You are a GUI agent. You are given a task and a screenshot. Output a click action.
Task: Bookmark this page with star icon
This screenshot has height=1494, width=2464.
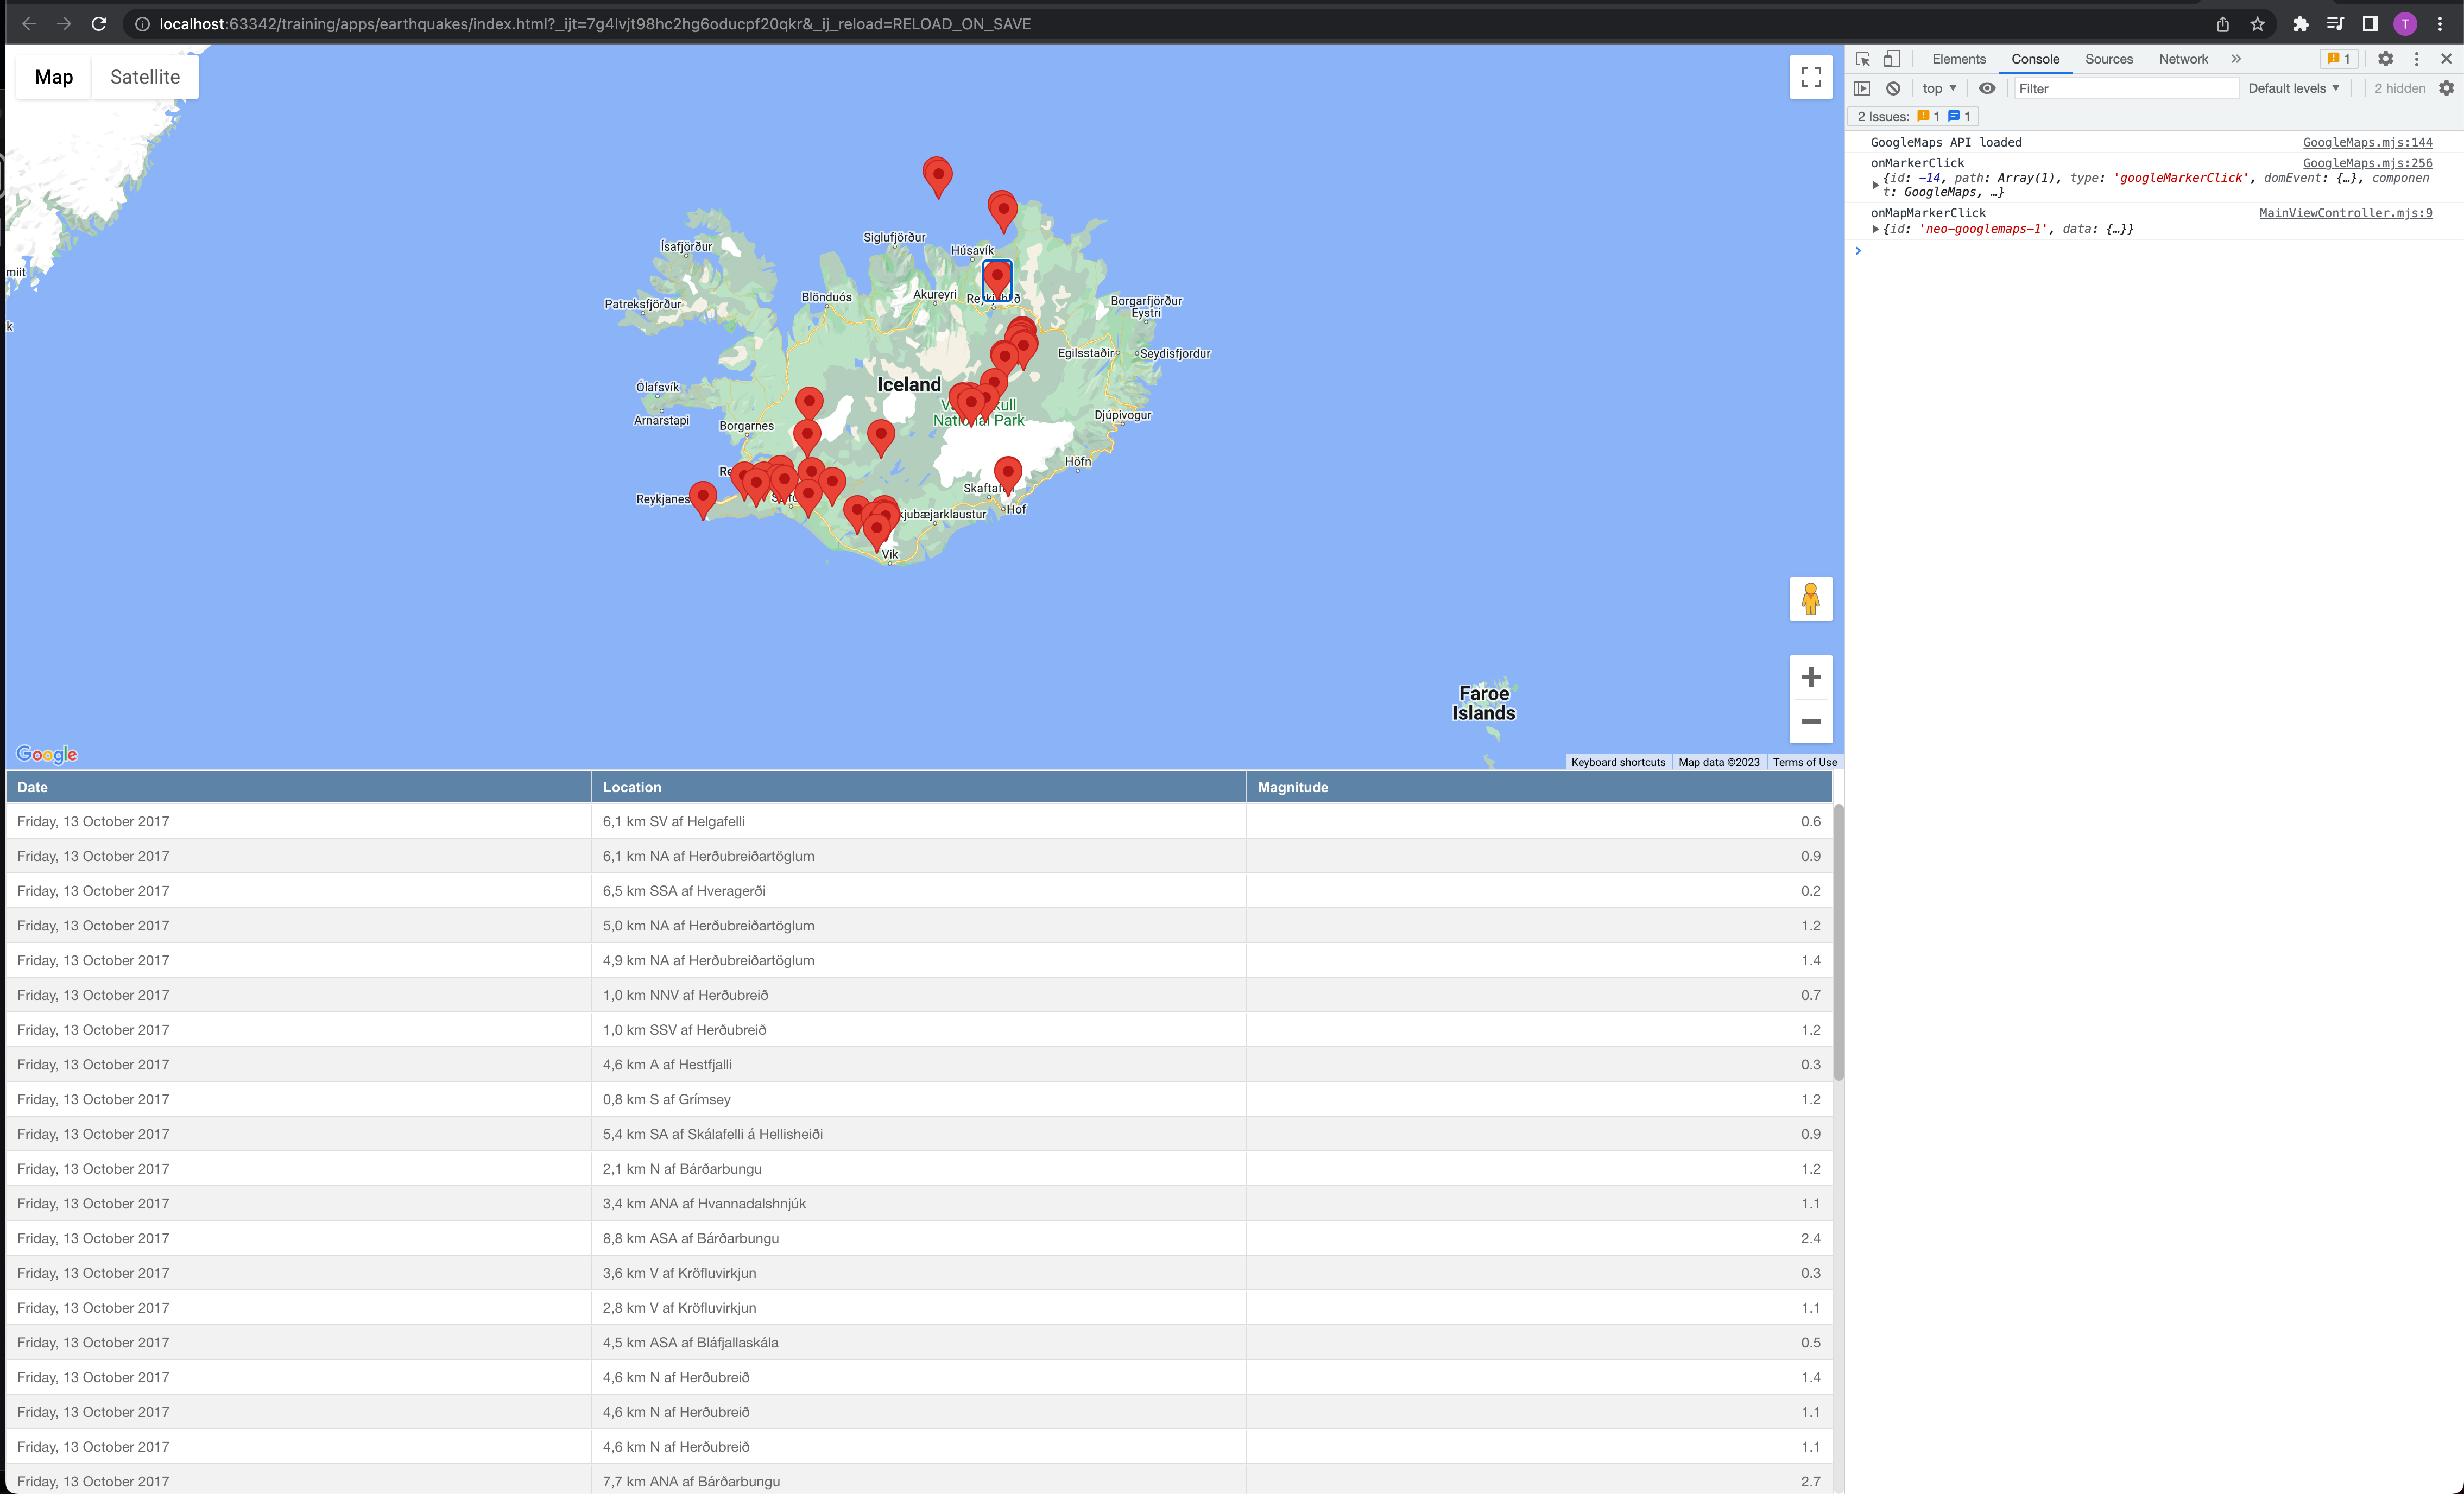click(x=2257, y=24)
